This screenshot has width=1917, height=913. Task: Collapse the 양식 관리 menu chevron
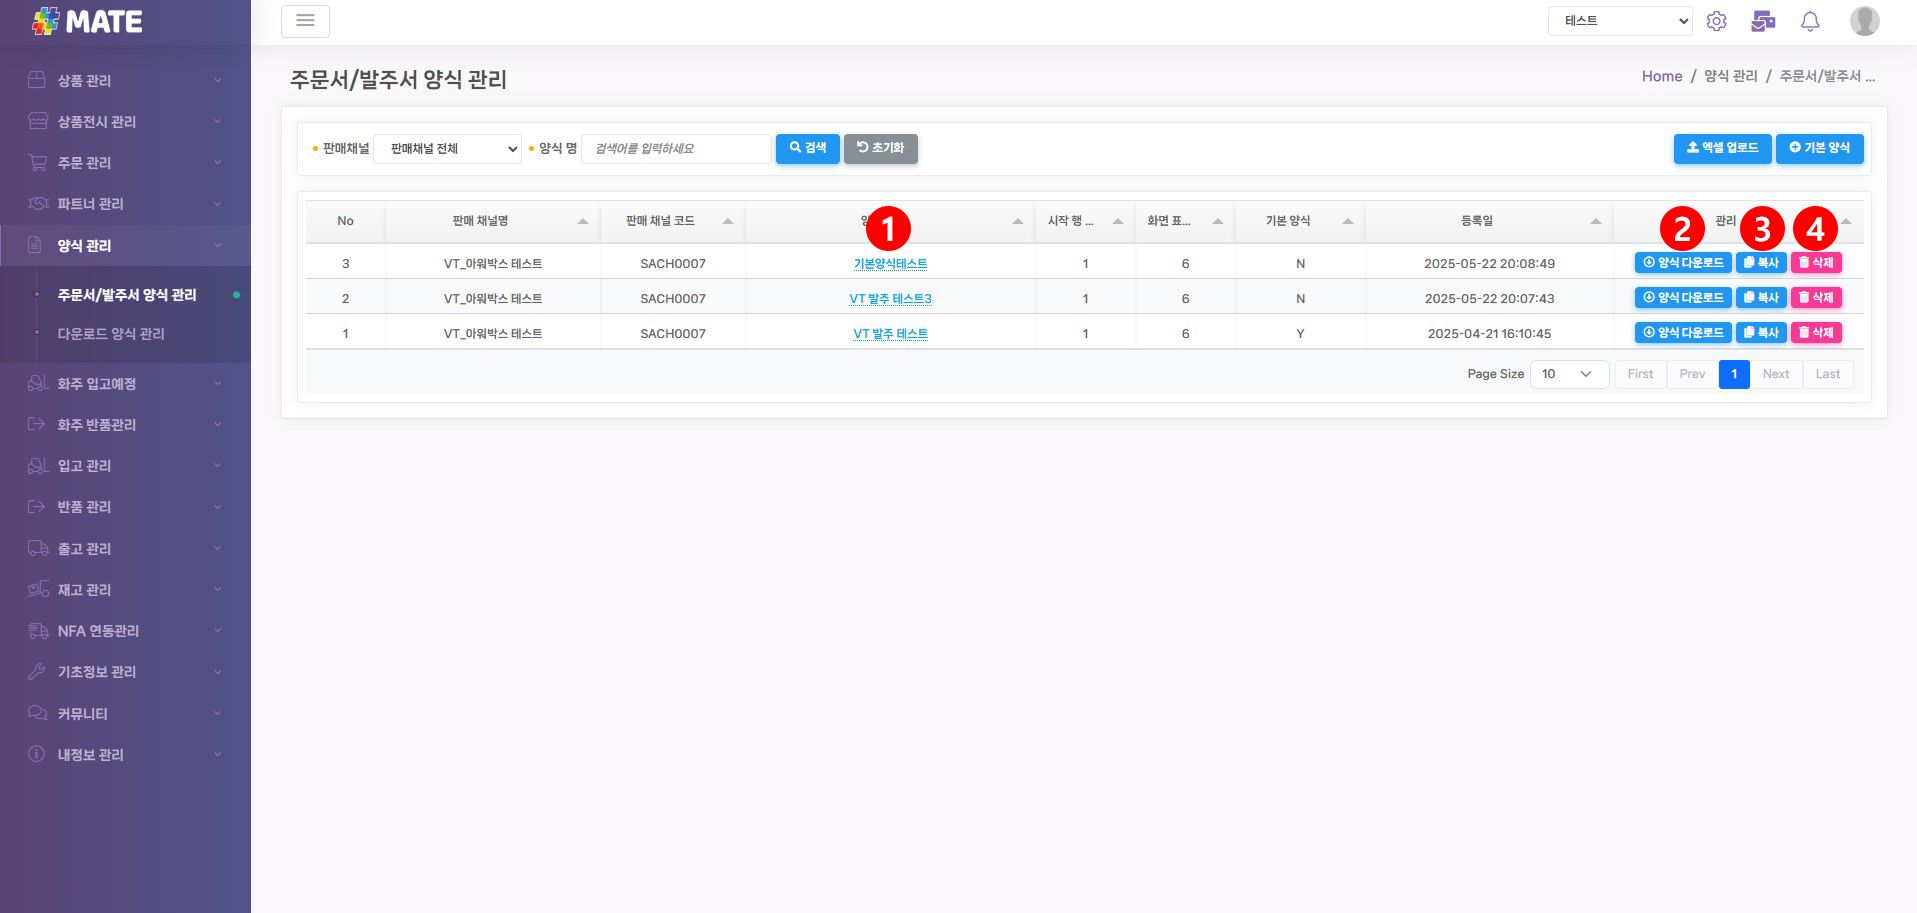(217, 245)
